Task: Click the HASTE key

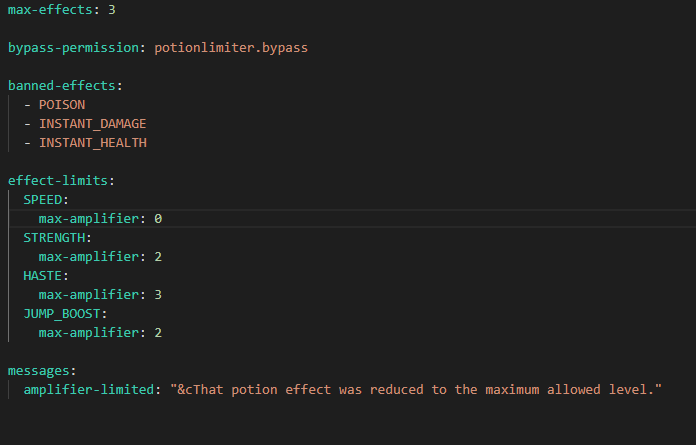Action: tap(43, 276)
